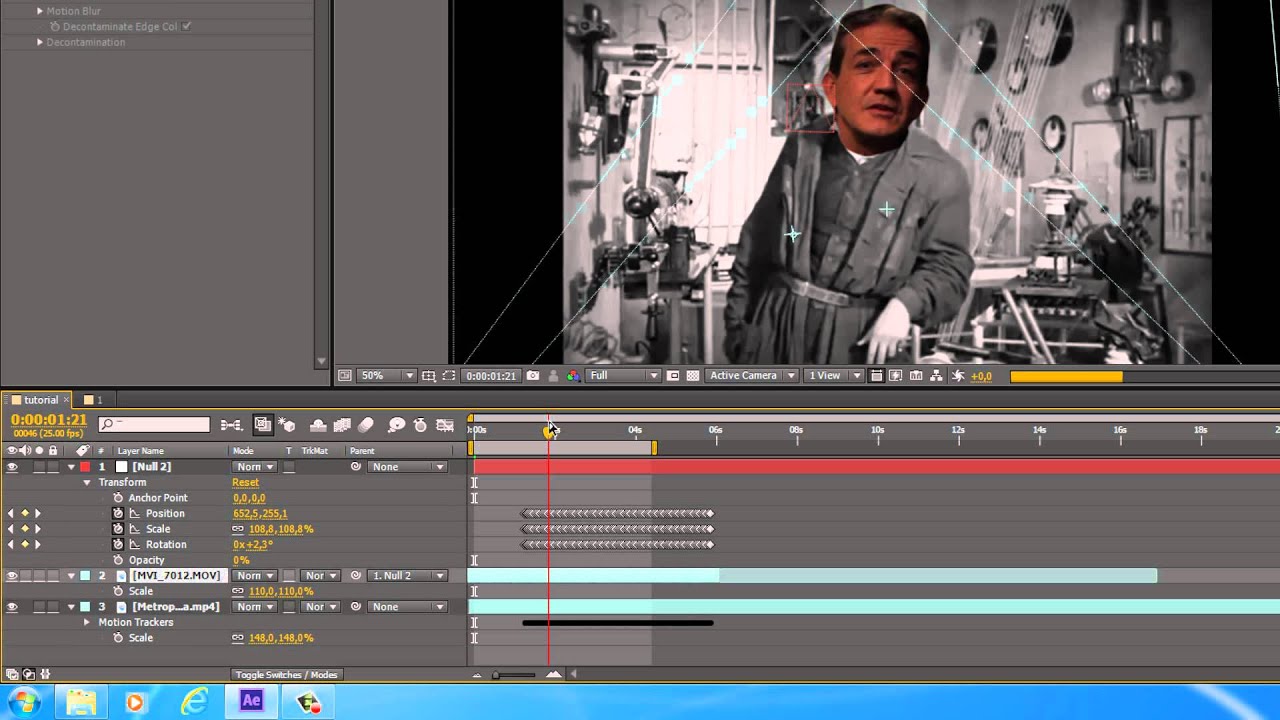The width and height of the screenshot is (1280, 720).
Task: Click the Opacity stopwatch icon
Action: click(x=118, y=560)
